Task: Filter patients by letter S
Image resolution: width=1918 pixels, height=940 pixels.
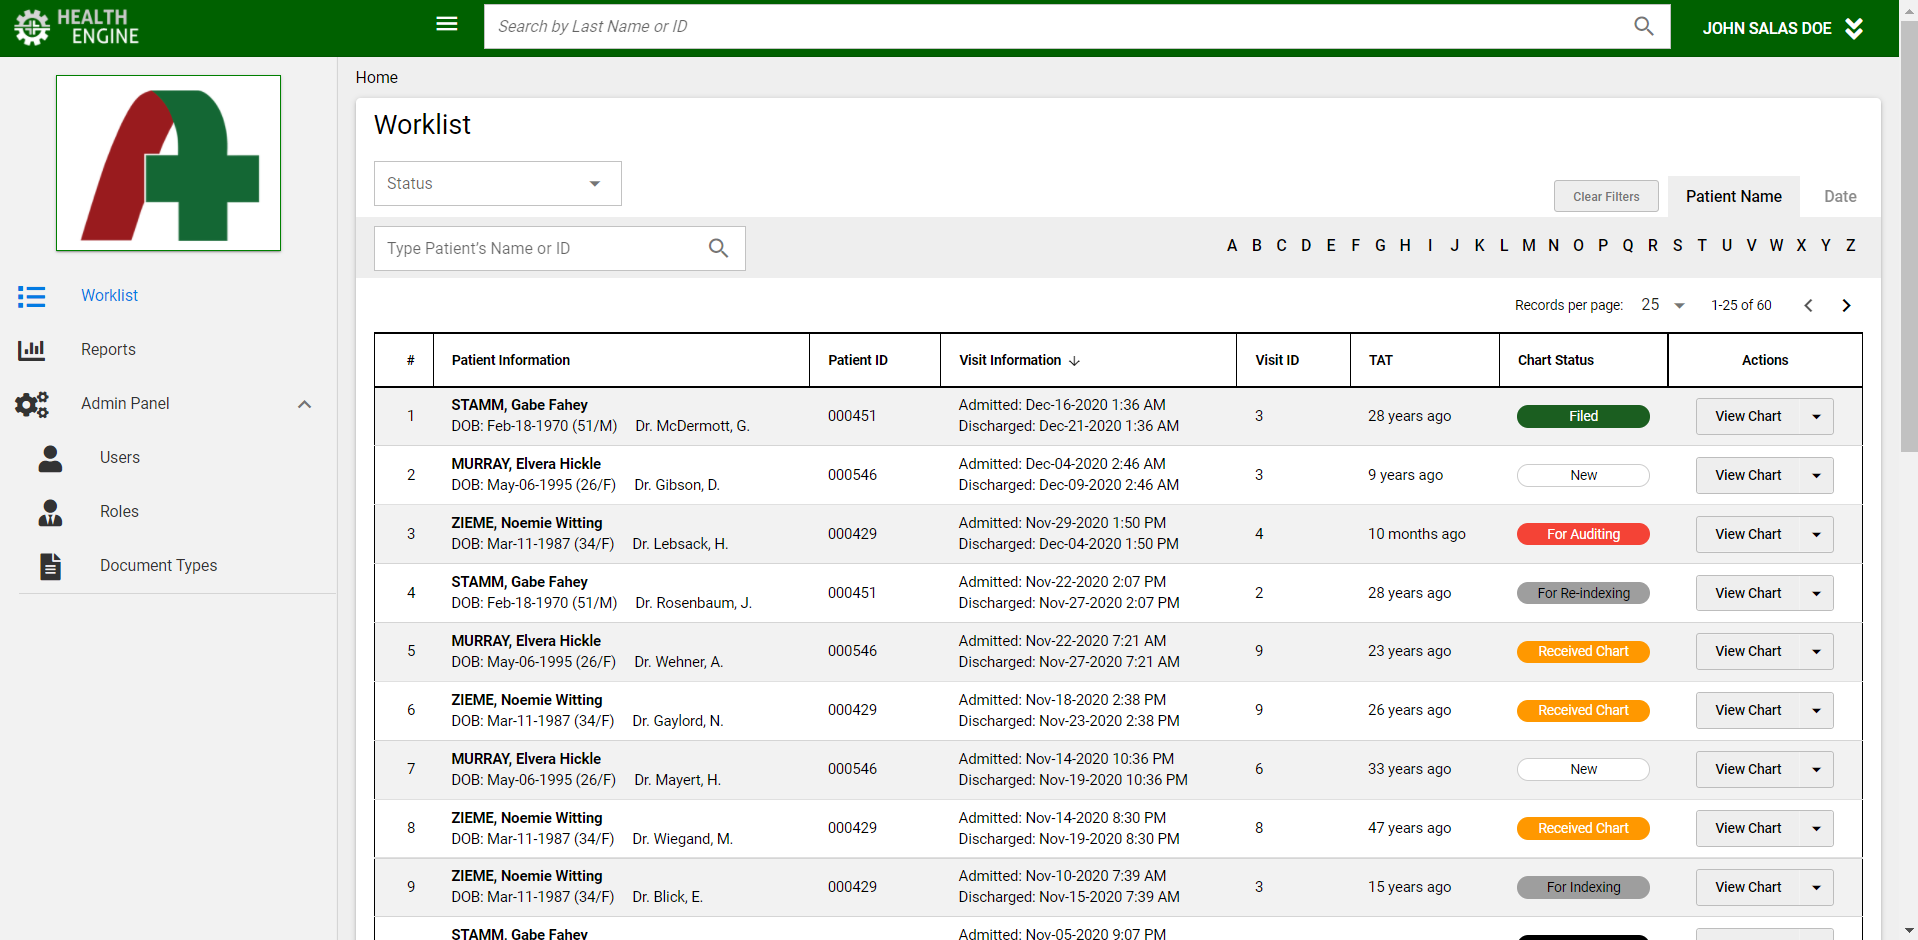Action: 1677,246
